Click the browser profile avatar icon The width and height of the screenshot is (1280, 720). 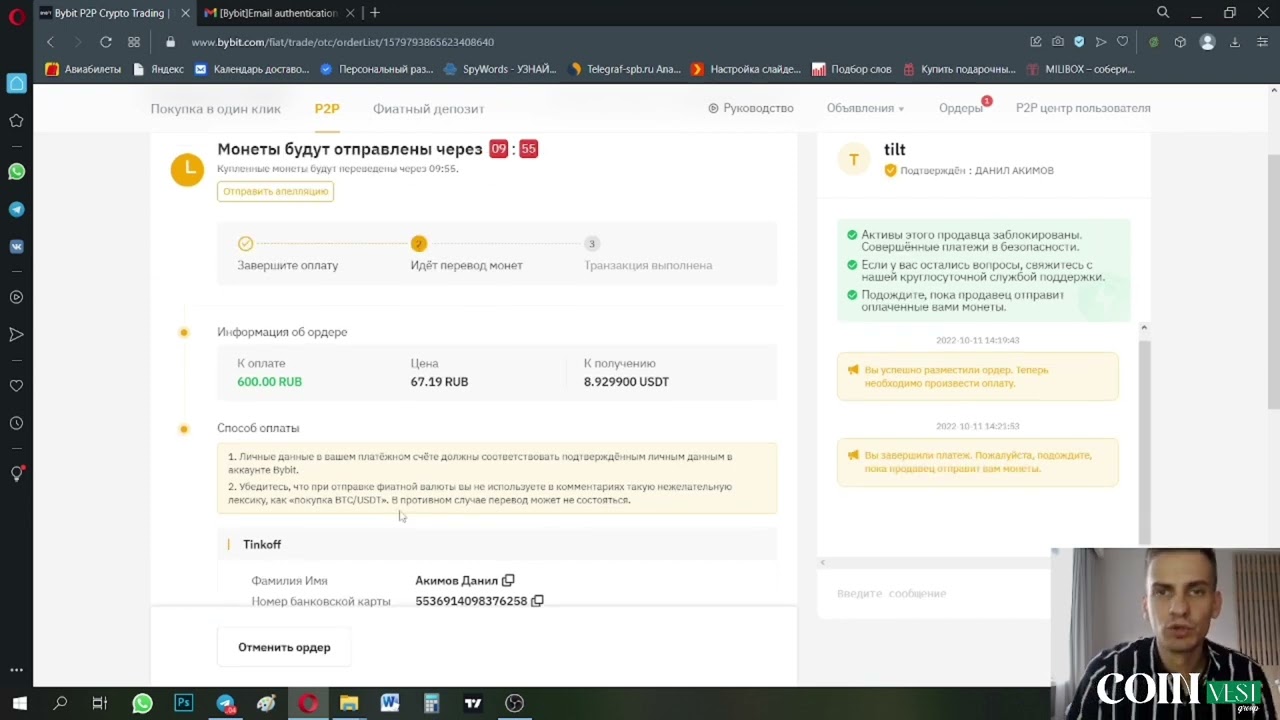(1207, 42)
